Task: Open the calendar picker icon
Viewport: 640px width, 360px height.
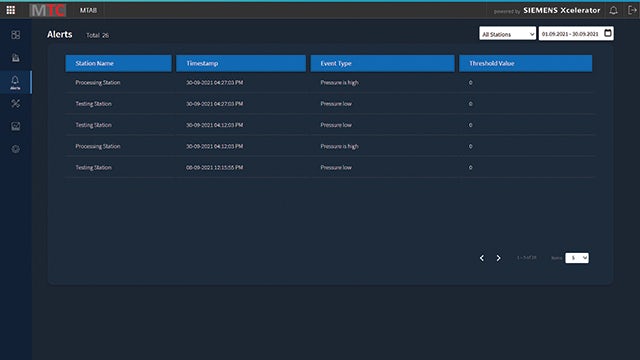Action: pyautogui.click(x=608, y=33)
